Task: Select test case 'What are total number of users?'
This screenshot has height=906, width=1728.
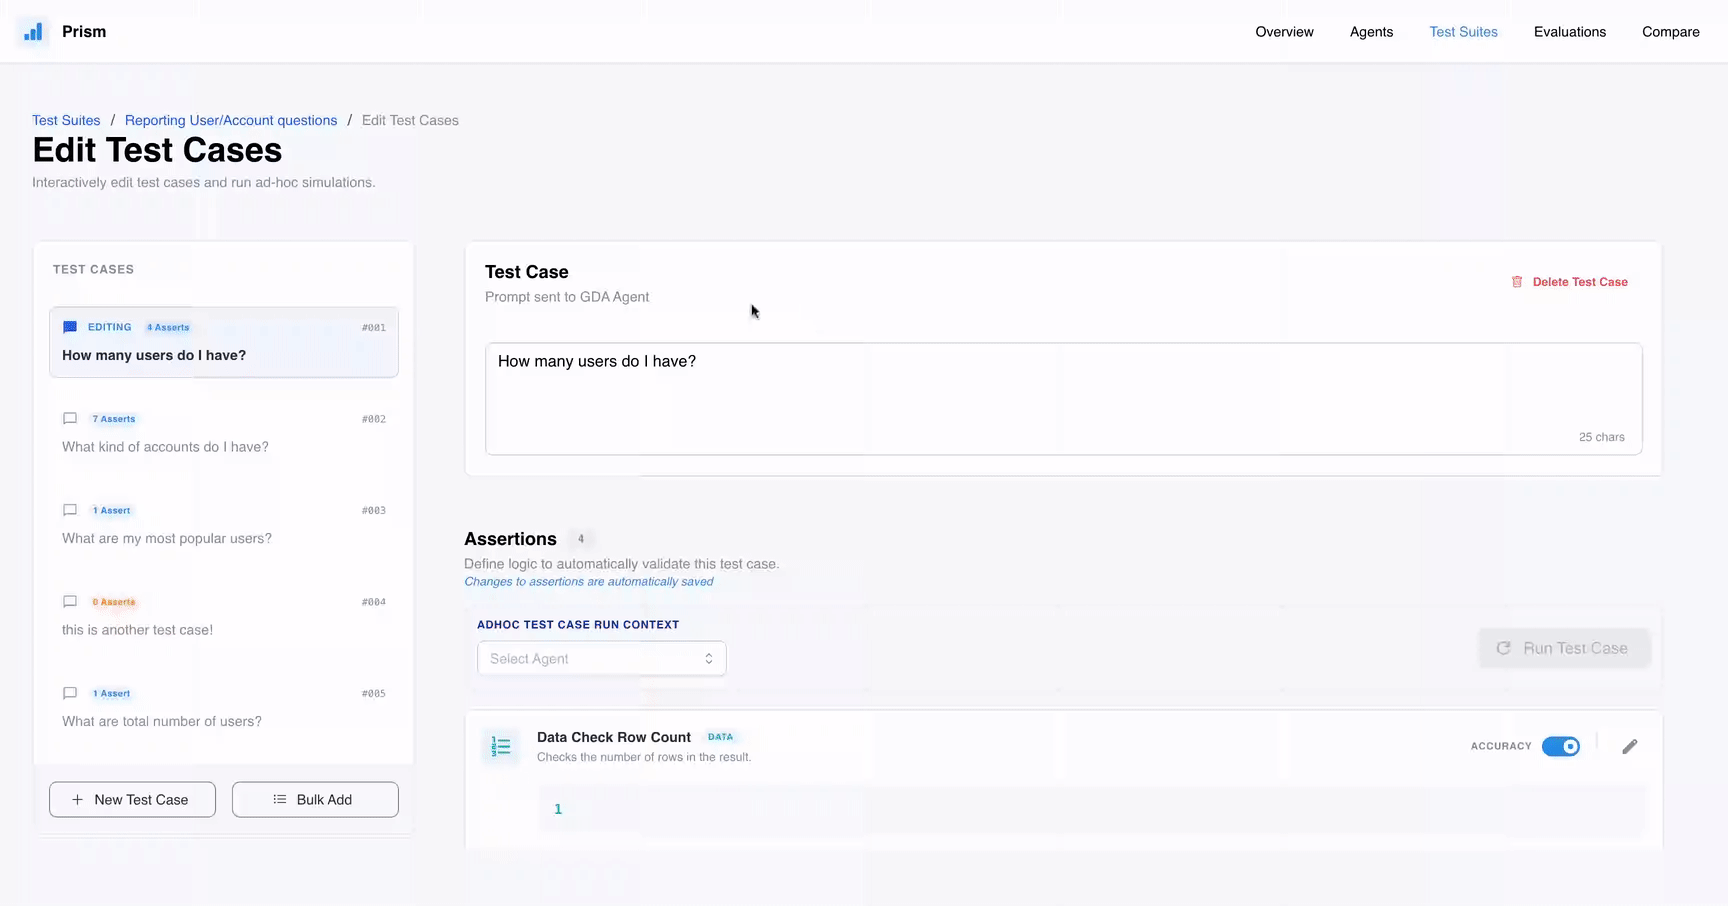Action: click(x=224, y=708)
